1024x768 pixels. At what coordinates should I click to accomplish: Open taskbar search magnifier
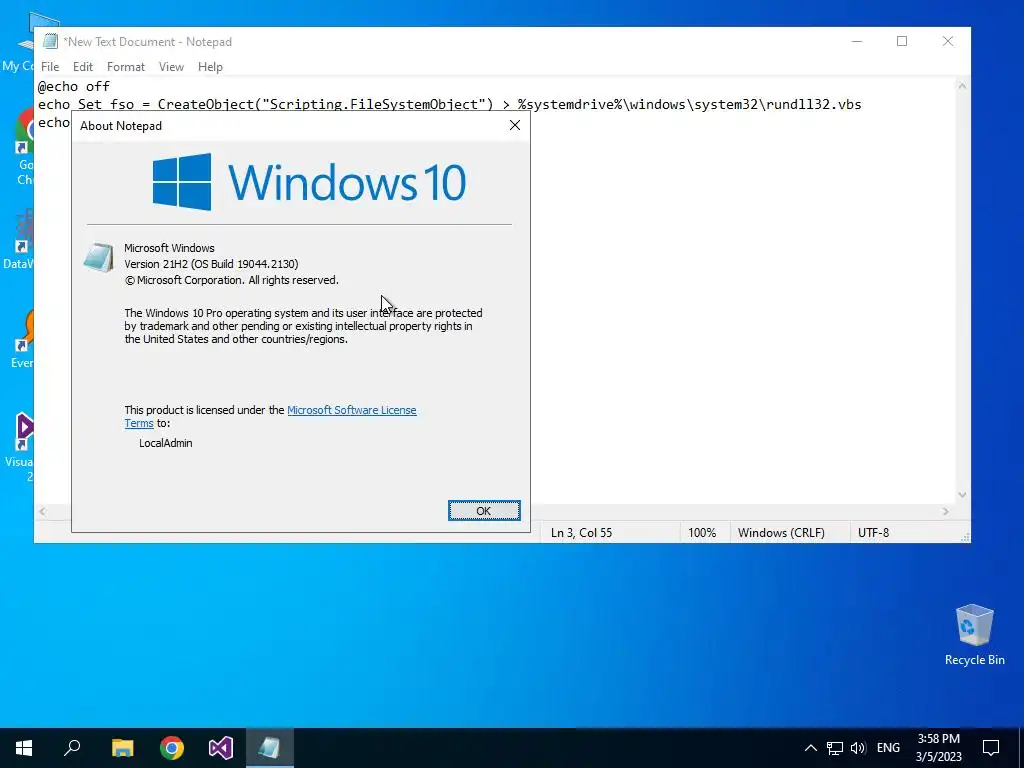click(72, 748)
